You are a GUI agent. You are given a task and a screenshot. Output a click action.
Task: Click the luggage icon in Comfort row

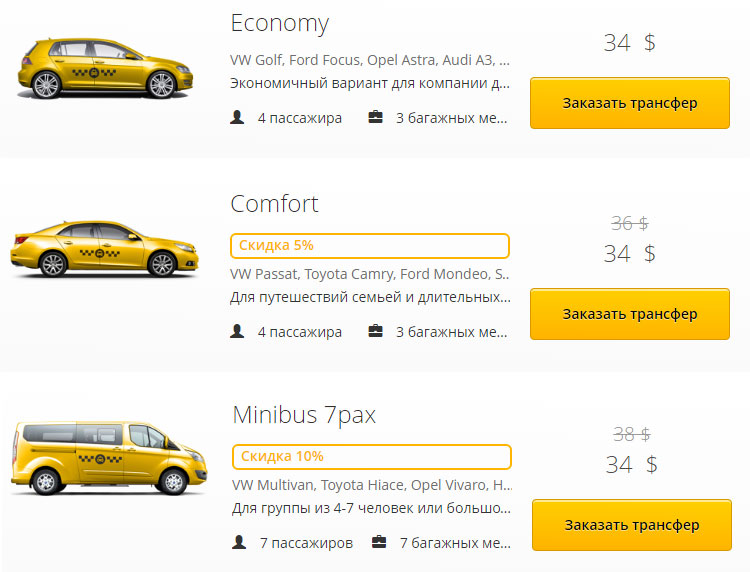[x=376, y=331]
